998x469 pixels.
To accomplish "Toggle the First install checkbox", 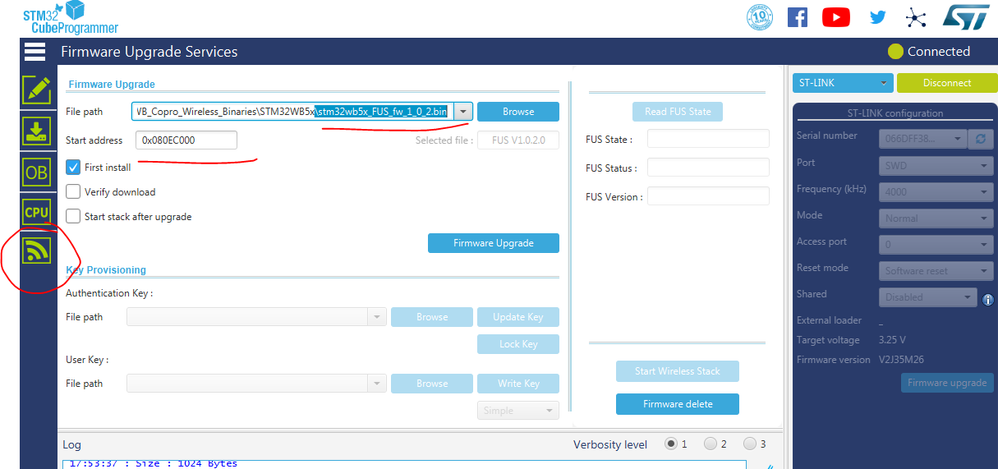I will [x=73, y=167].
